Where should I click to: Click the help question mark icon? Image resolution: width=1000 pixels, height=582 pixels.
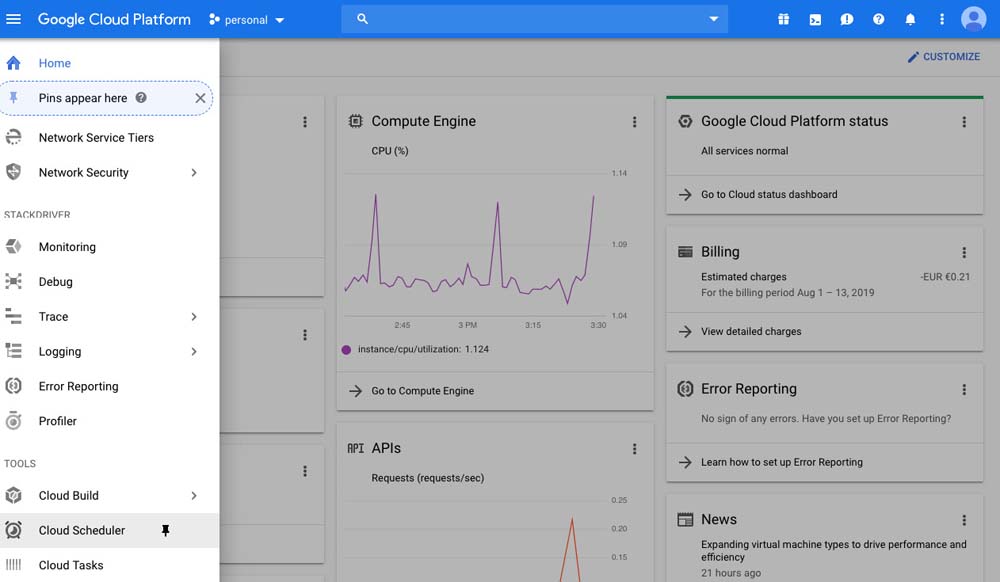click(x=878, y=19)
